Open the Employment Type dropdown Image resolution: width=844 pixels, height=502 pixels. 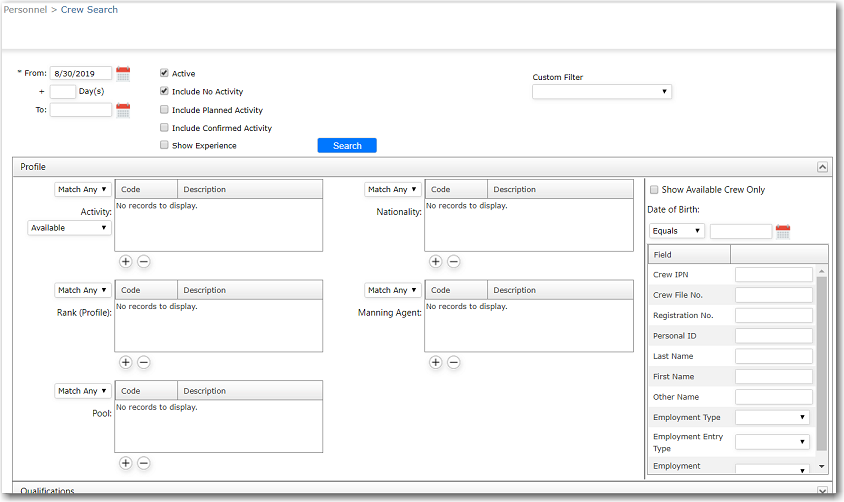click(773, 418)
